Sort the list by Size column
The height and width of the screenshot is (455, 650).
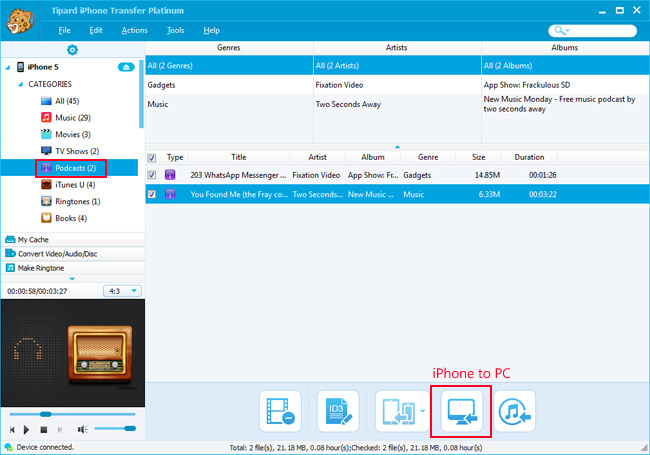[x=478, y=157]
